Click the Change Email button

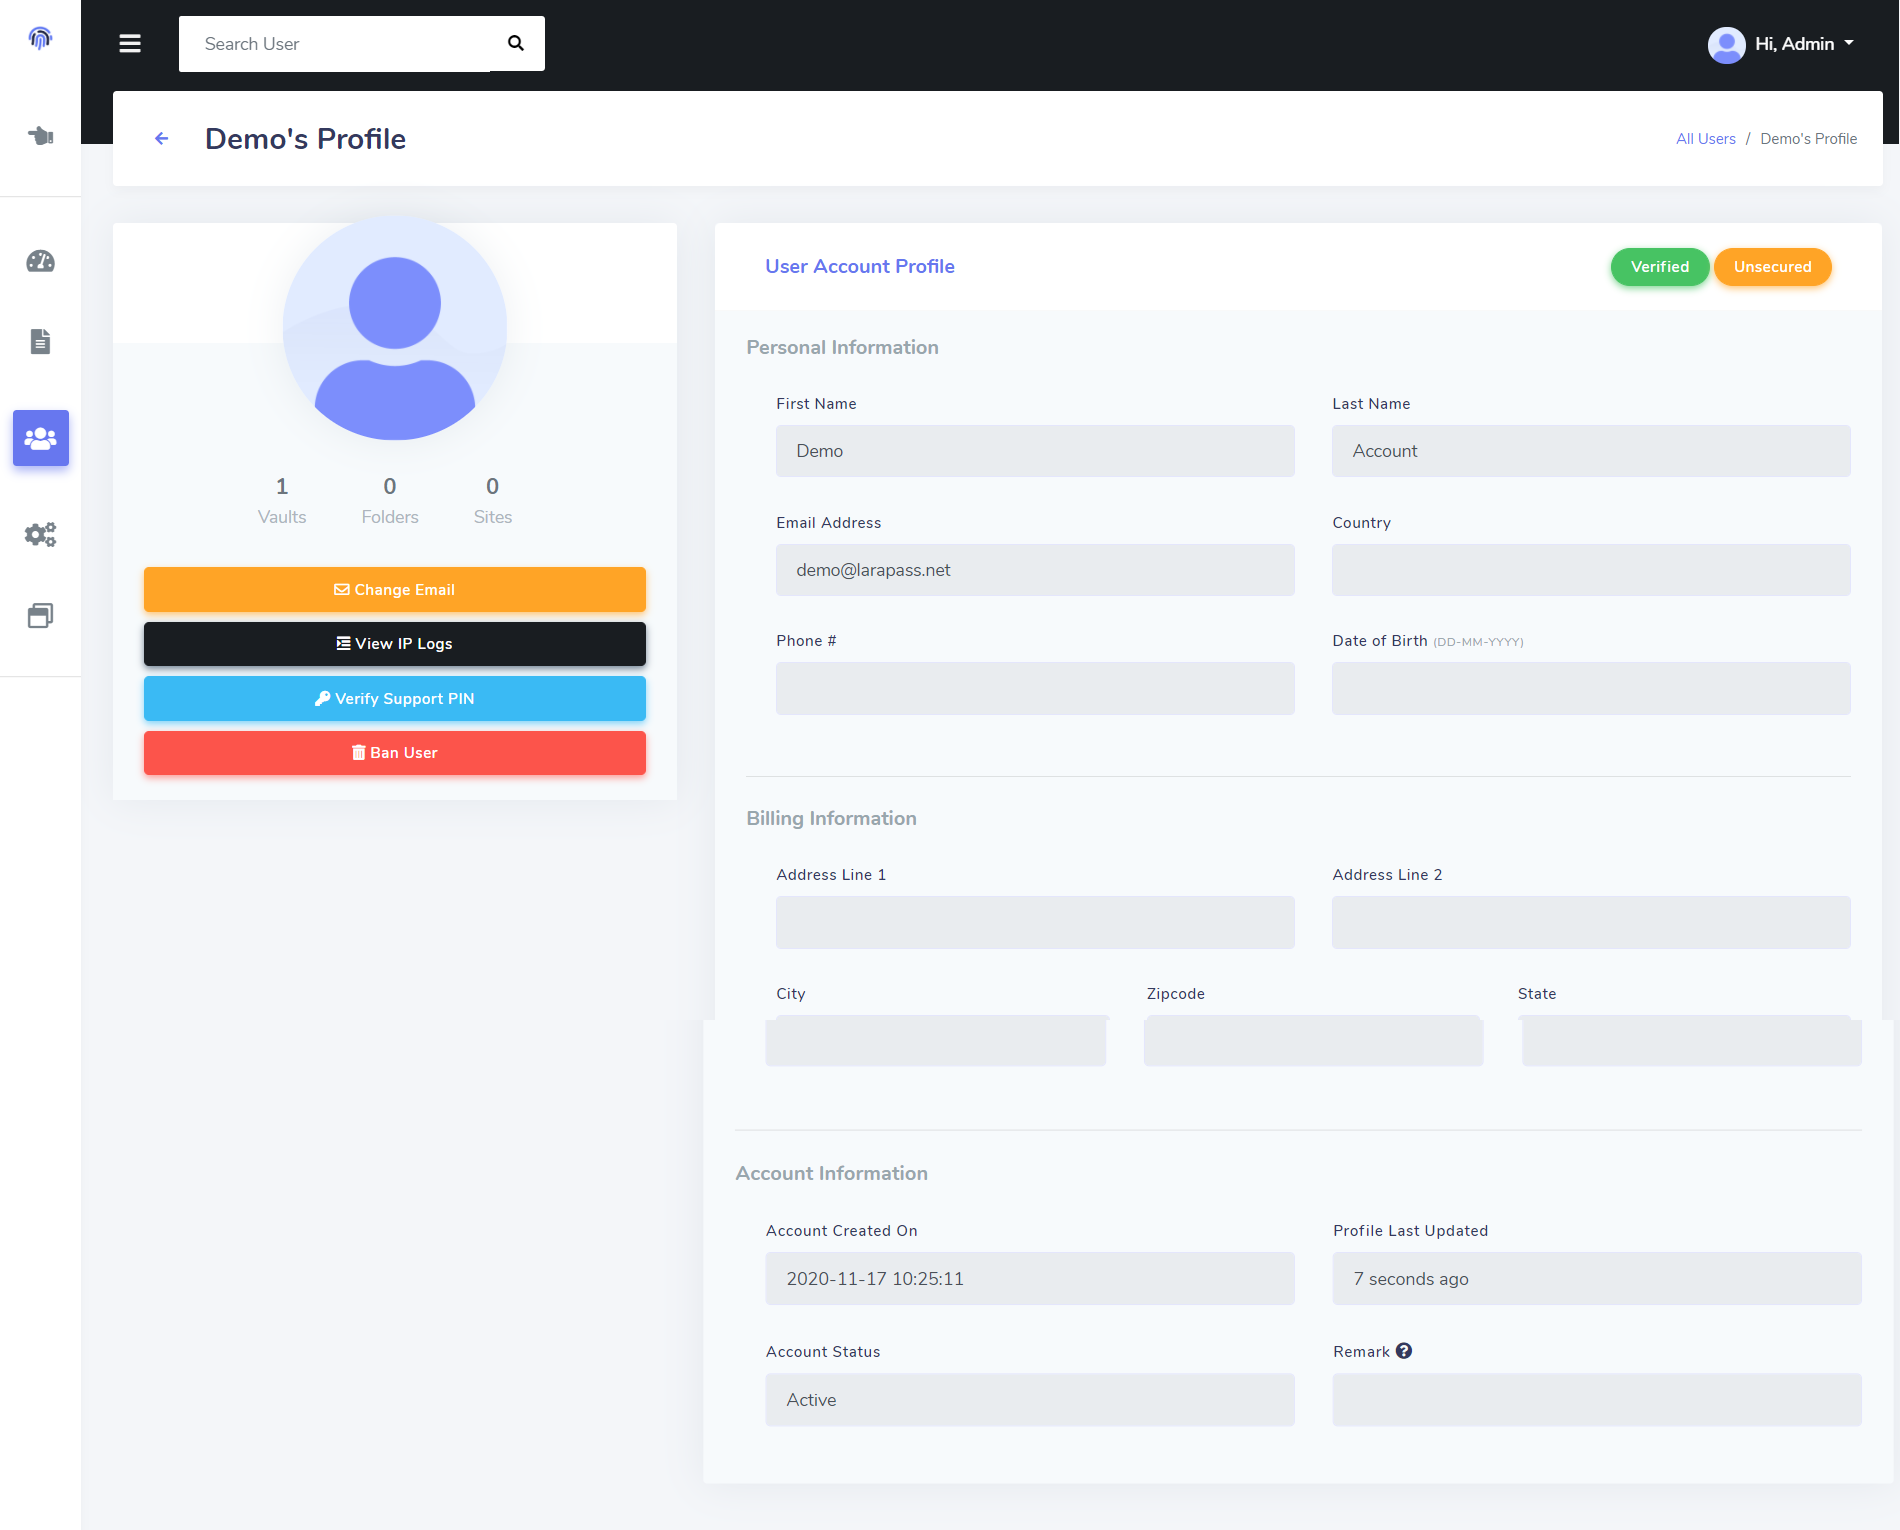click(x=395, y=590)
